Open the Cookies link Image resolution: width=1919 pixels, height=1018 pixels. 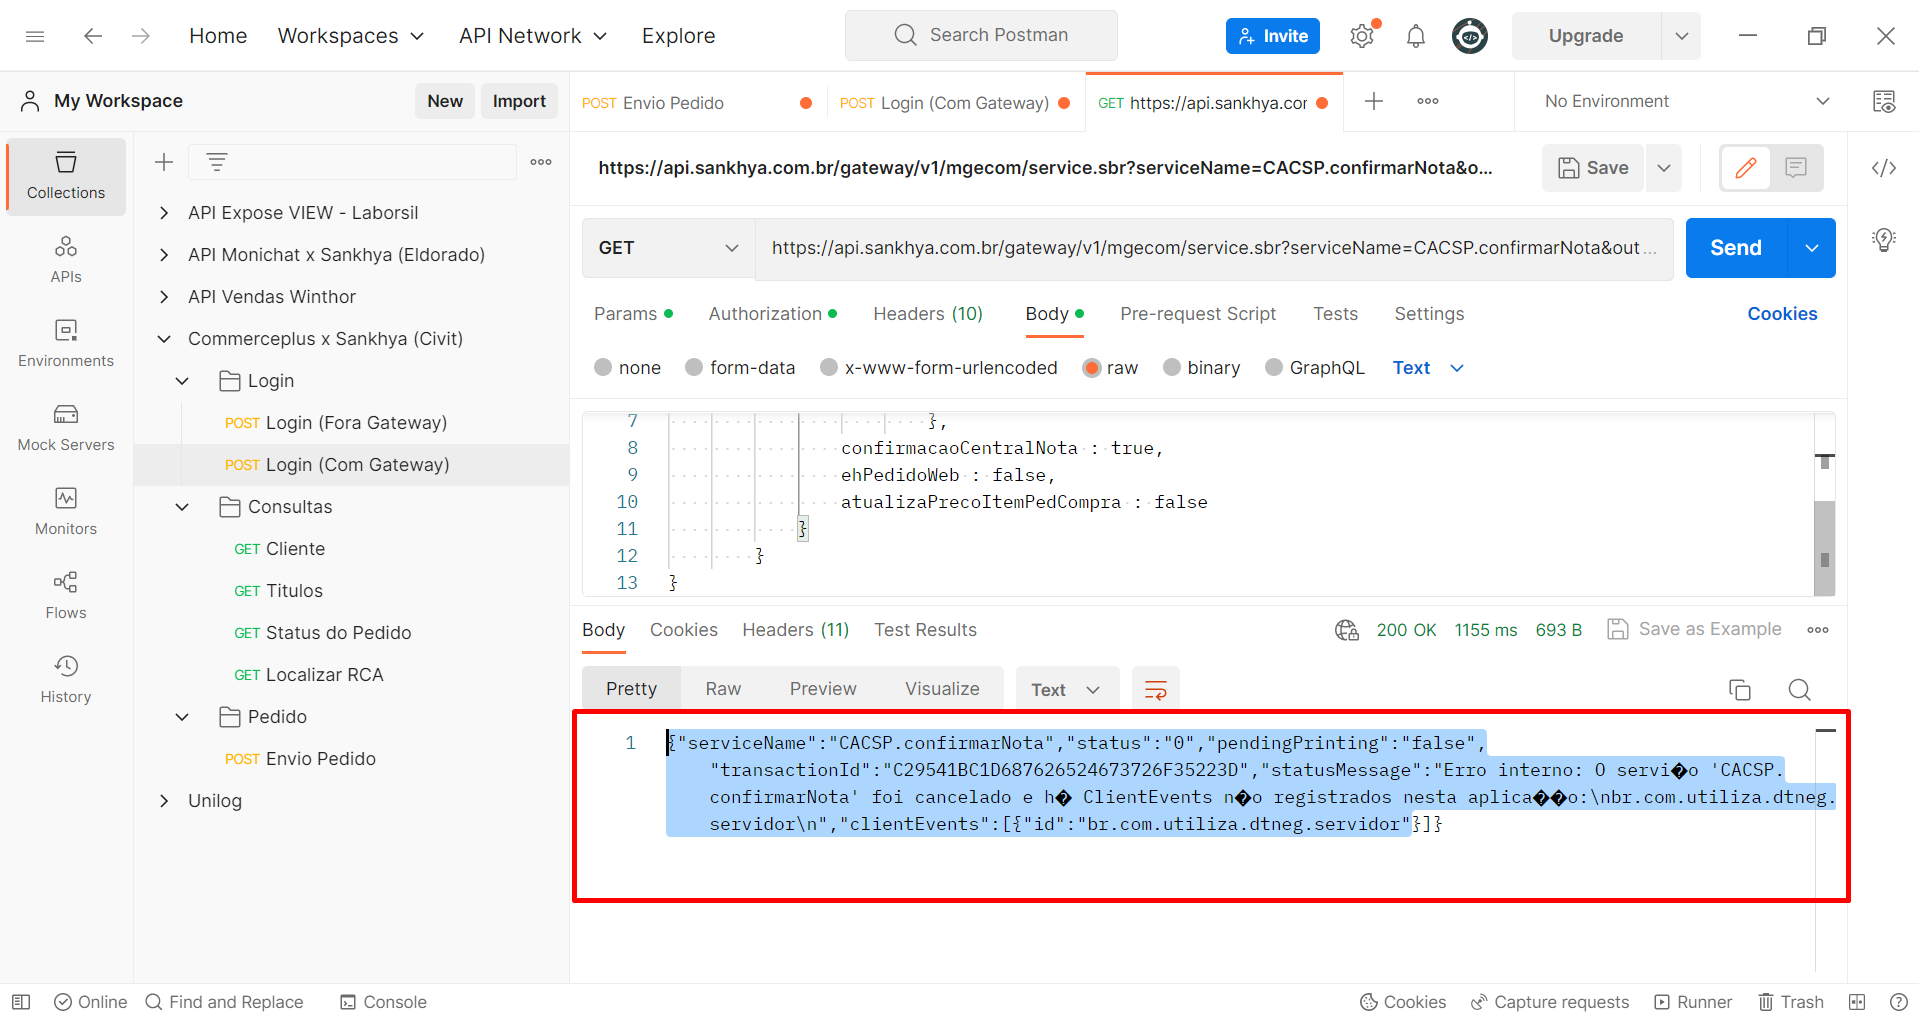coord(1781,314)
